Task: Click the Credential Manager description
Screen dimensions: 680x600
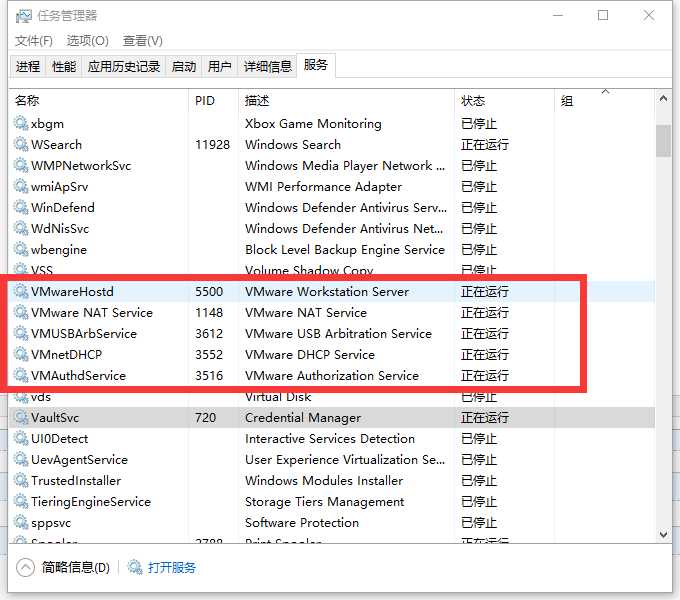Action: (303, 417)
